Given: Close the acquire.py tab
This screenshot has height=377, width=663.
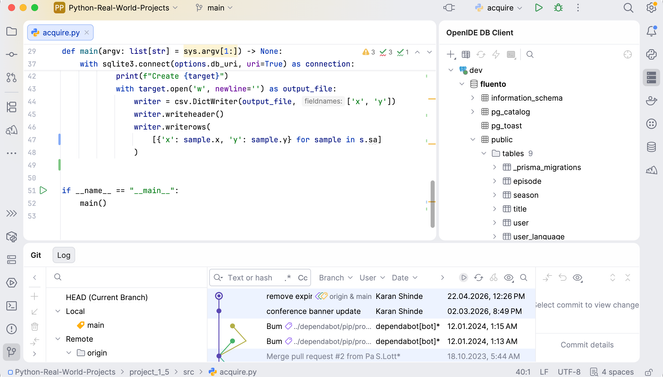Looking at the screenshot, I should [87, 33].
